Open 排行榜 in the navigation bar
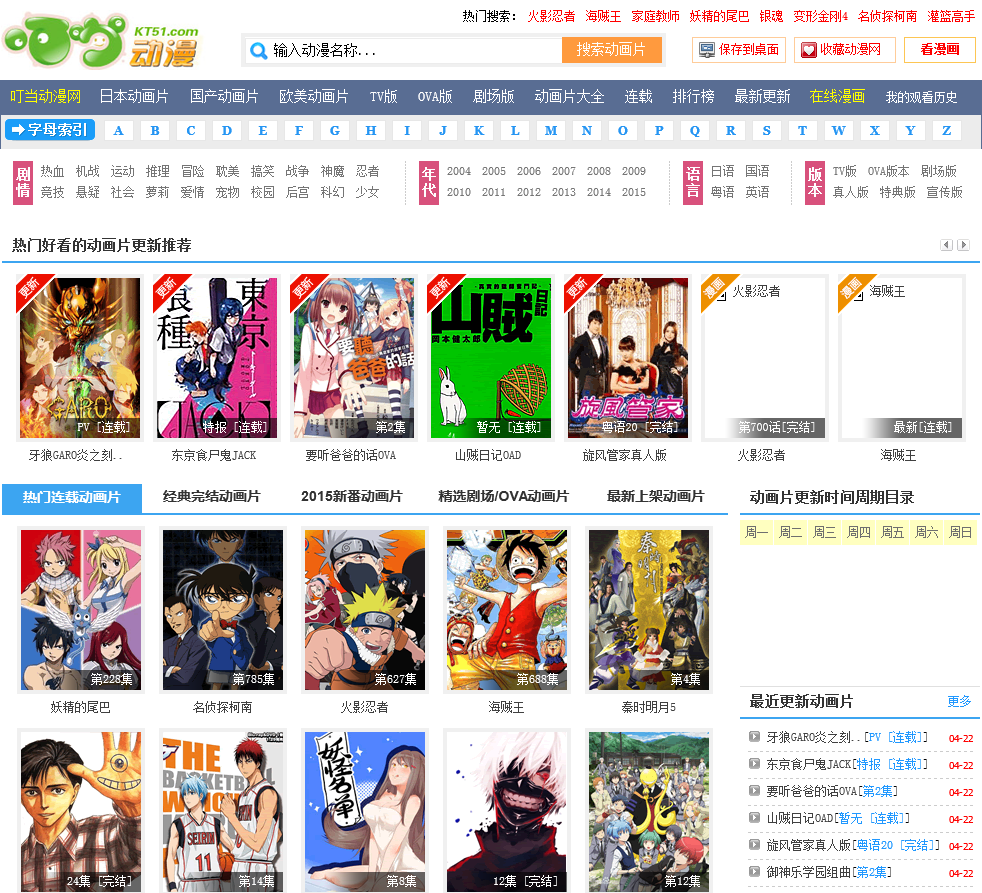The width and height of the screenshot is (982, 893). 693,96
